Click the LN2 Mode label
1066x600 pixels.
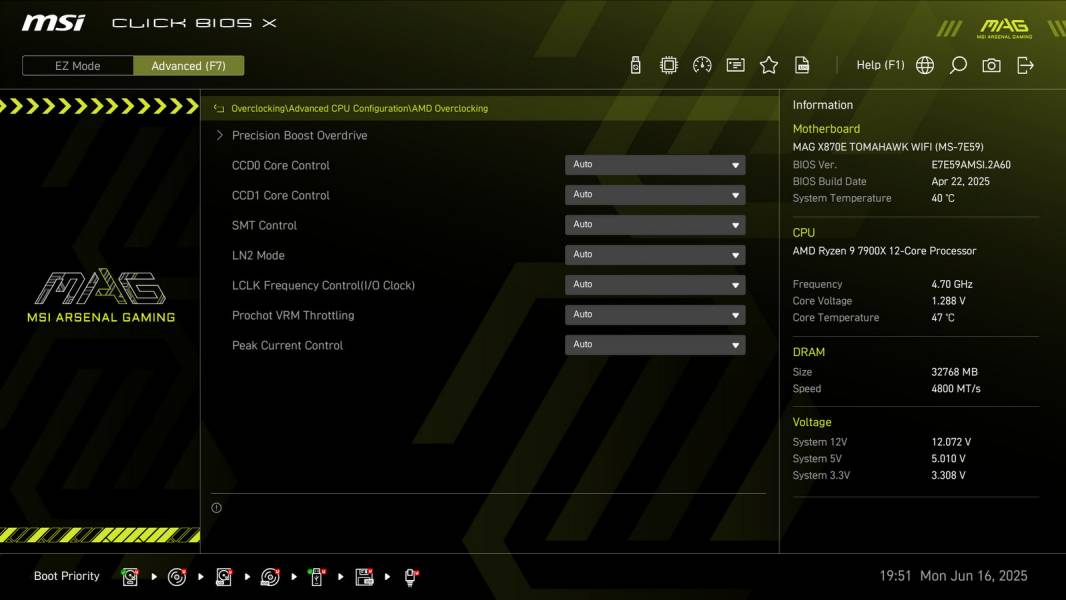click(x=258, y=255)
